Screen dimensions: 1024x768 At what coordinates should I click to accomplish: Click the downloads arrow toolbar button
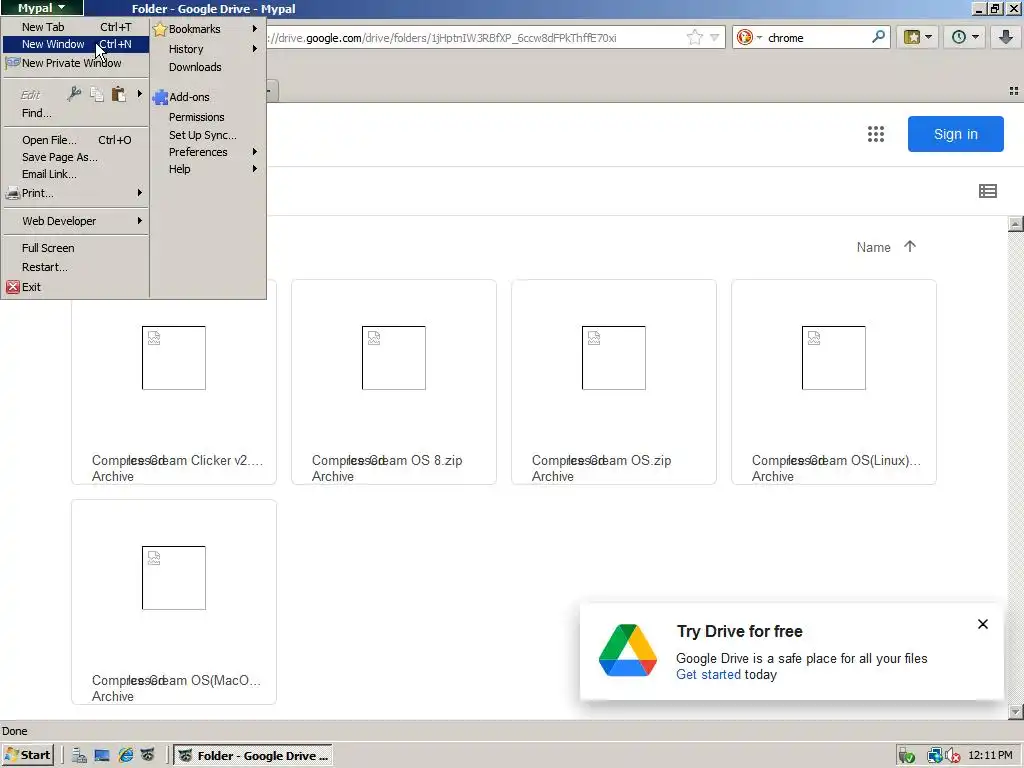(x=1006, y=37)
